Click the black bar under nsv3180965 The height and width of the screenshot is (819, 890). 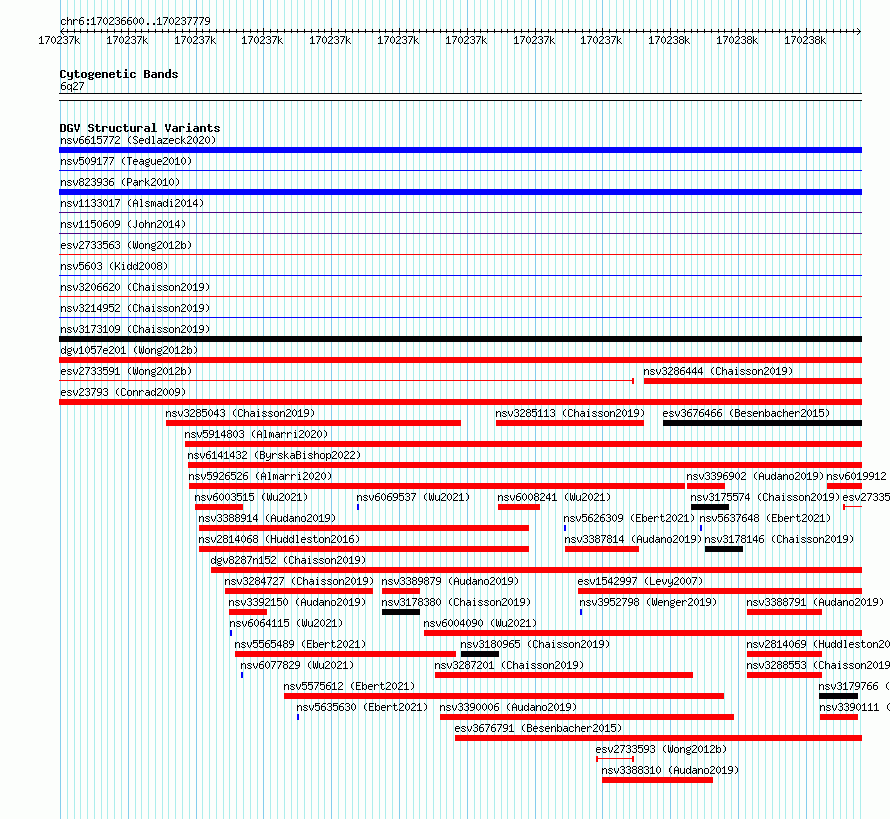pyautogui.click(x=480, y=654)
